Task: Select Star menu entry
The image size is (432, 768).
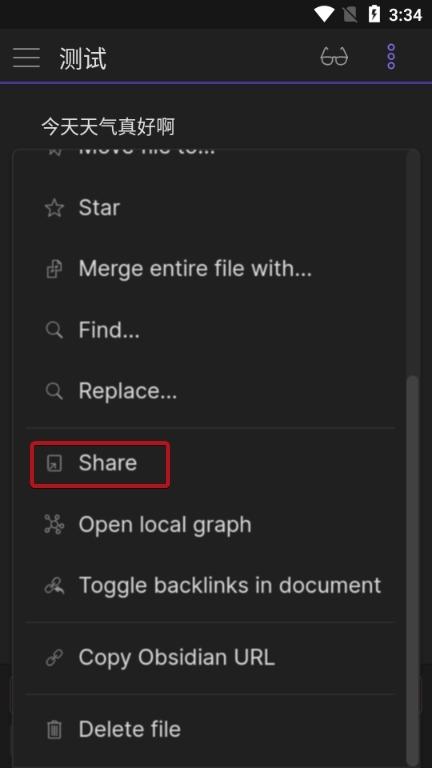Action: [210, 208]
